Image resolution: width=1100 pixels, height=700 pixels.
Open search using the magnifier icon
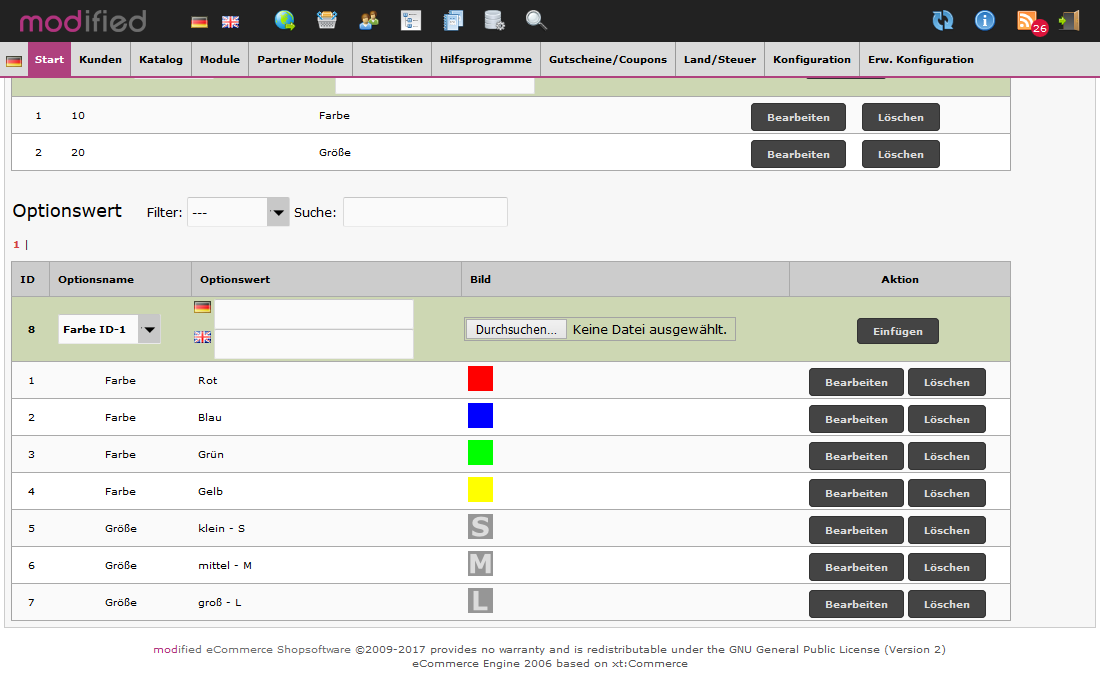(x=536, y=20)
